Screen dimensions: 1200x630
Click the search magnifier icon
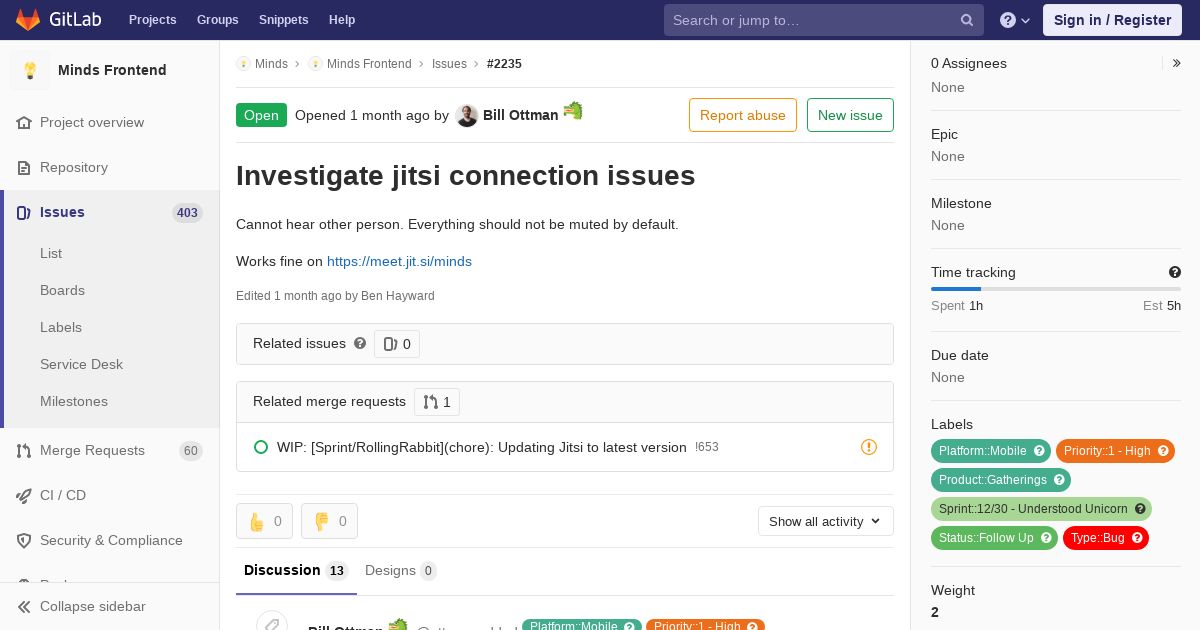(x=967, y=20)
